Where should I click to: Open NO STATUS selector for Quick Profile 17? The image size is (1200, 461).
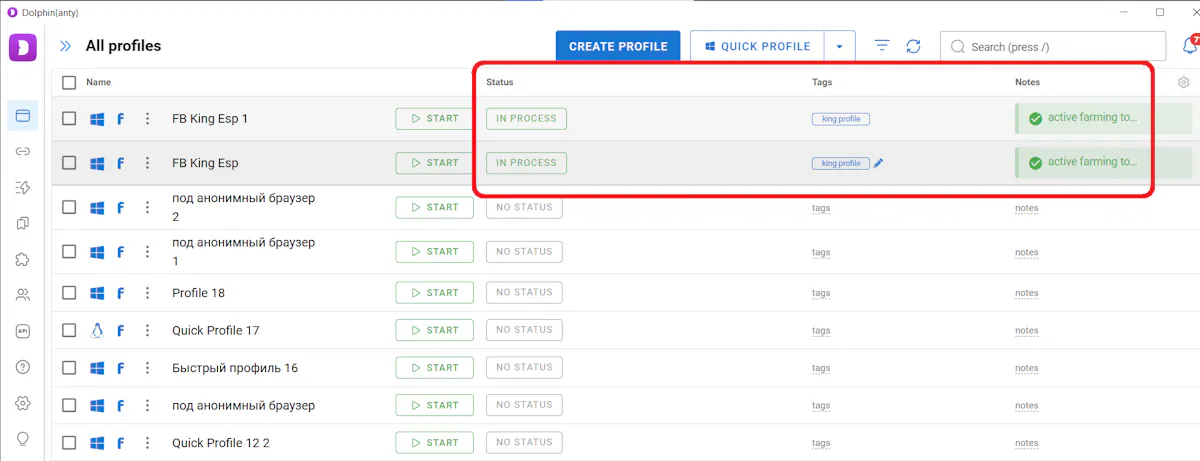click(524, 330)
